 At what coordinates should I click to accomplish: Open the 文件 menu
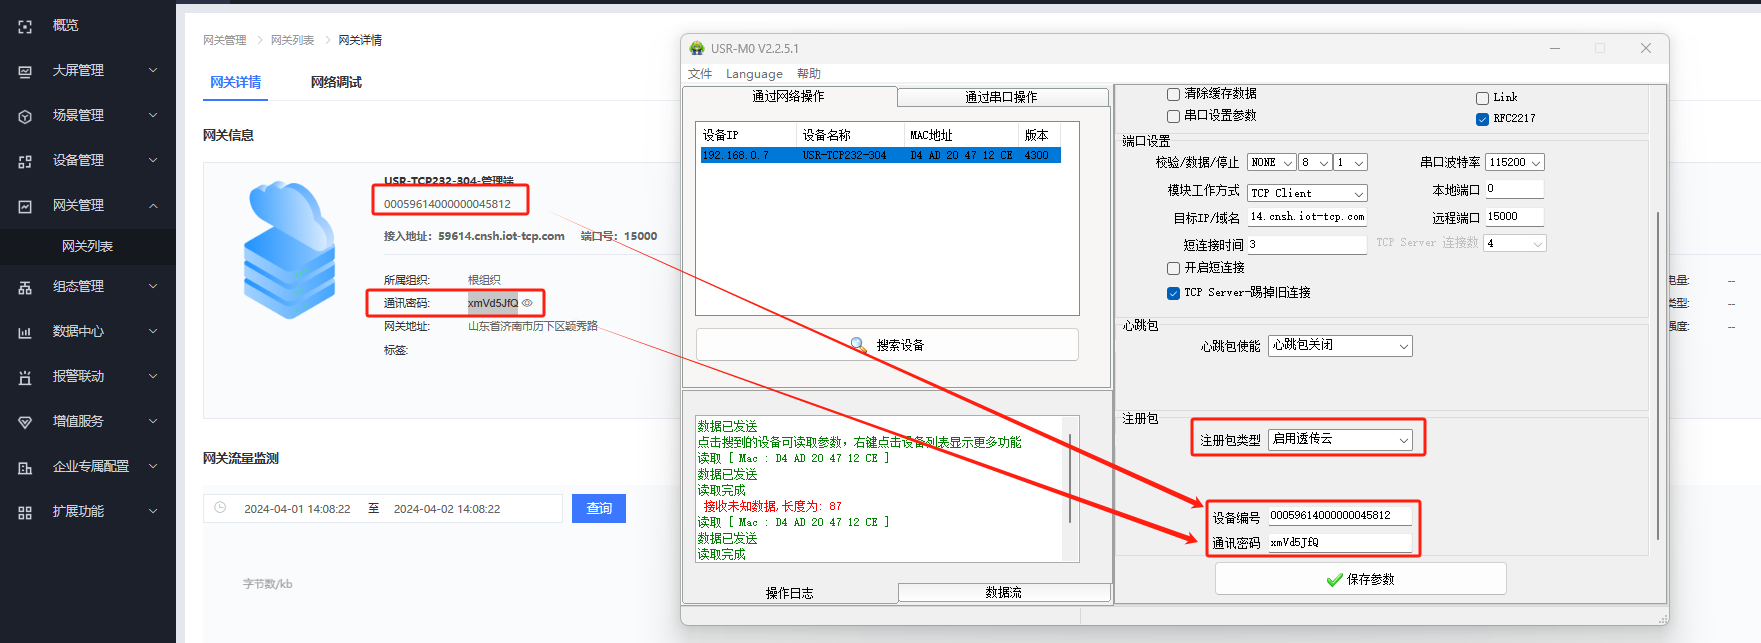coord(700,74)
